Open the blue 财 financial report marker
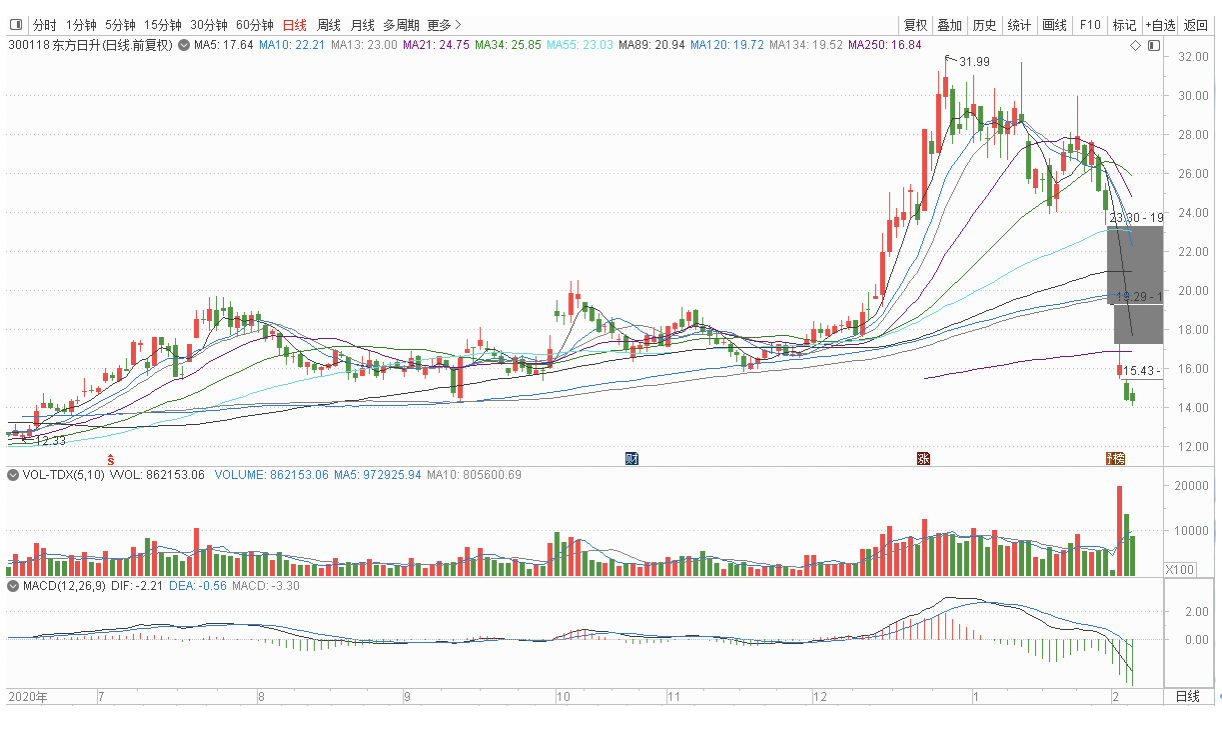1222x732 pixels. tap(632, 458)
